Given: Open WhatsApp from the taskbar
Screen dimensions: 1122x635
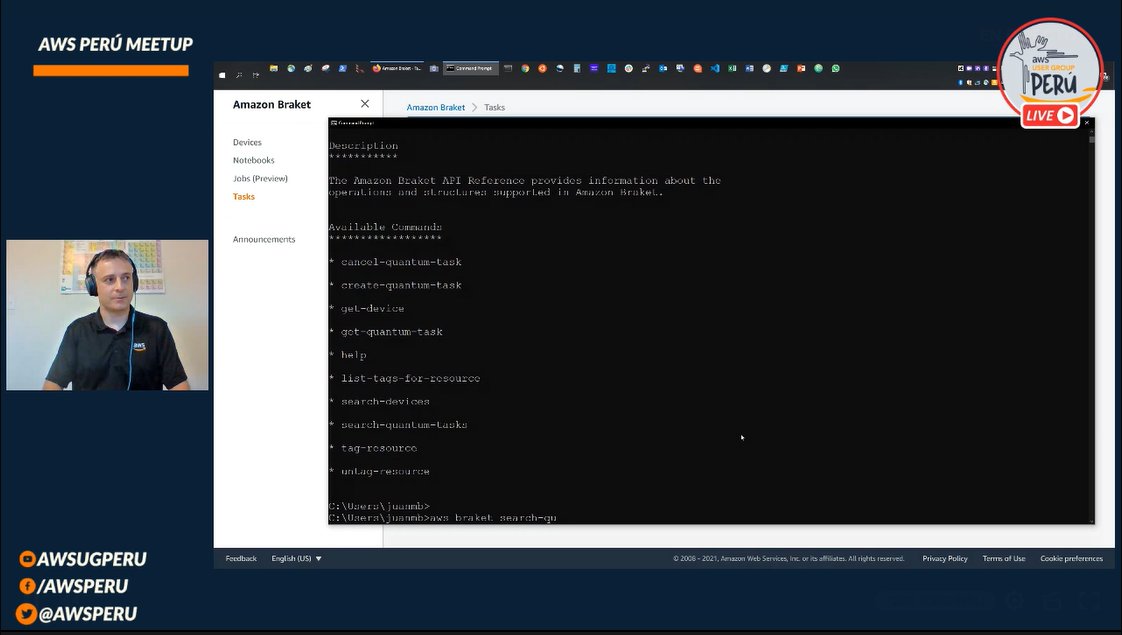Looking at the screenshot, I should coord(836,68).
